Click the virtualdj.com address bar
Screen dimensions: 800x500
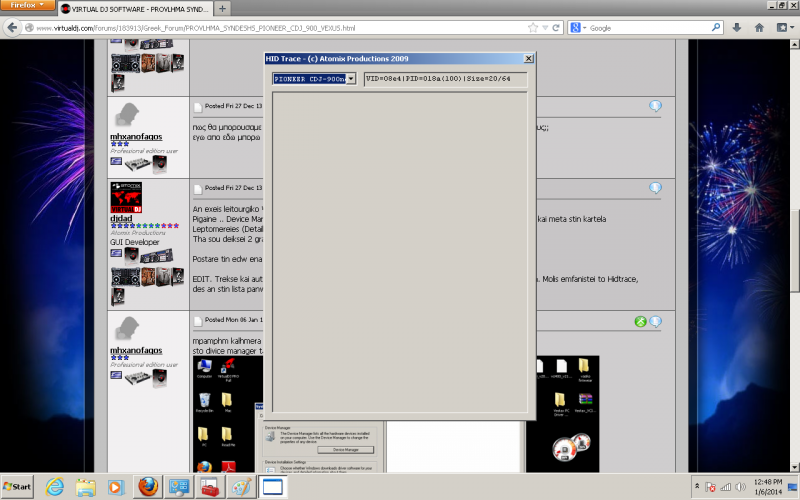(x=276, y=28)
